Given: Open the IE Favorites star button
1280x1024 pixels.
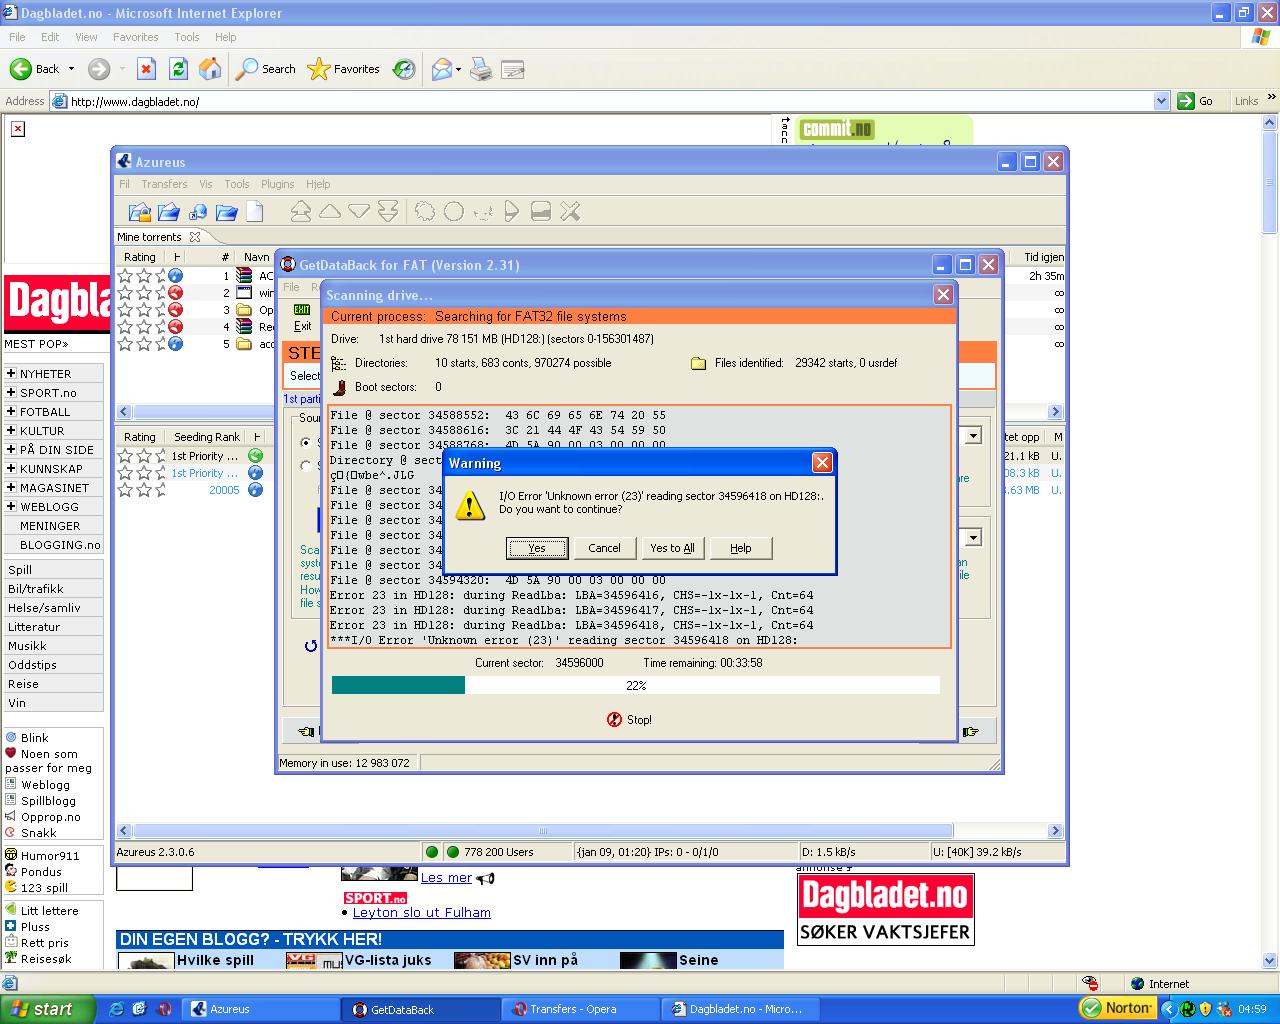Looking at the screenshot, I should pyautogui.click(x=344, y=69).
